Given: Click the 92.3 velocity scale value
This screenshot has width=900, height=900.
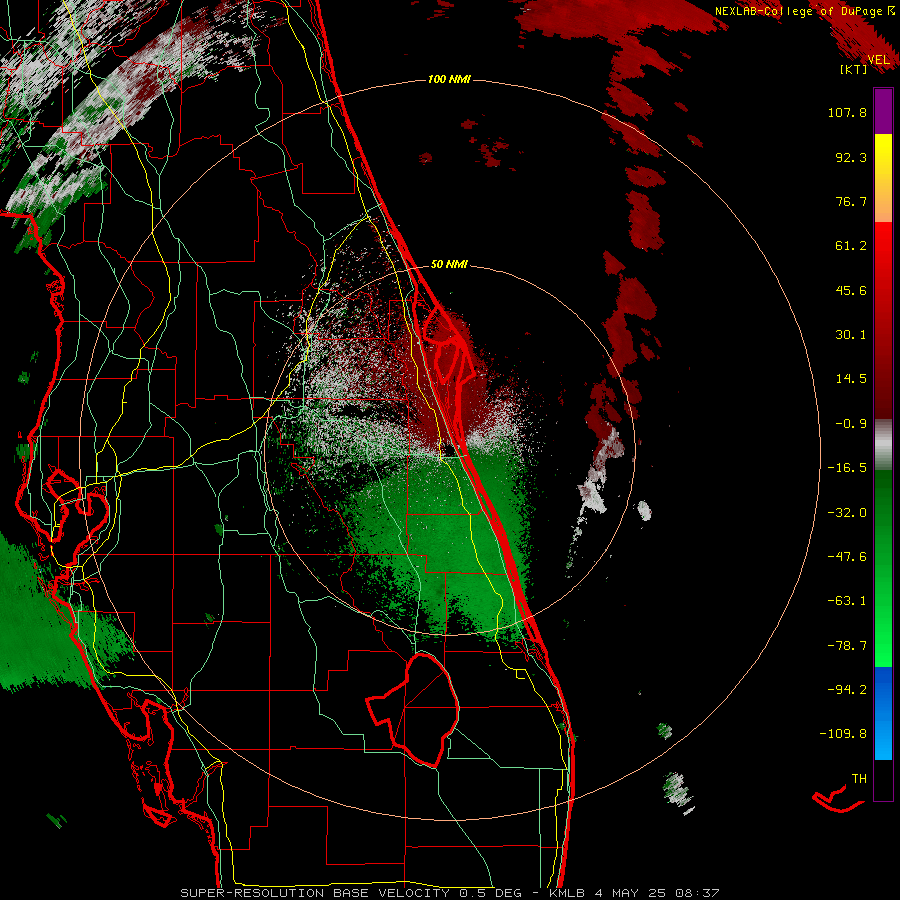Looking at the screenshot, I should [x=851, y=157].
